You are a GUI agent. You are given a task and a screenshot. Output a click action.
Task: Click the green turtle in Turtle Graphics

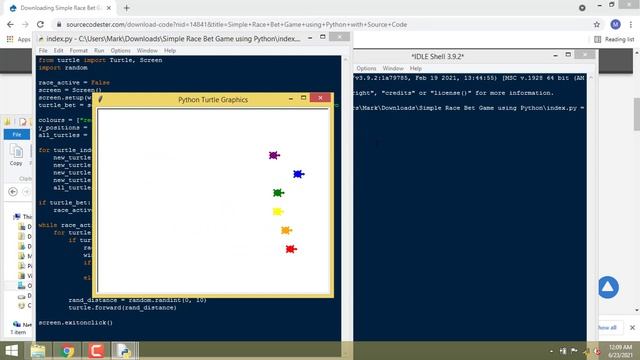278,193
